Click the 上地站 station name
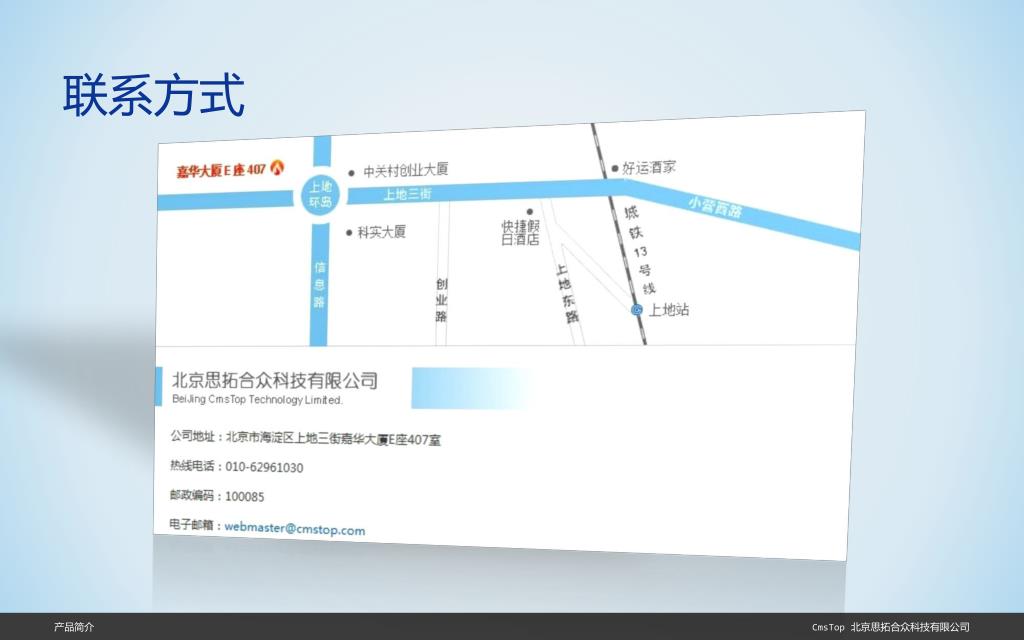Screen dimensions: 1024x640 pyautogui.click(x=669, y=310)
